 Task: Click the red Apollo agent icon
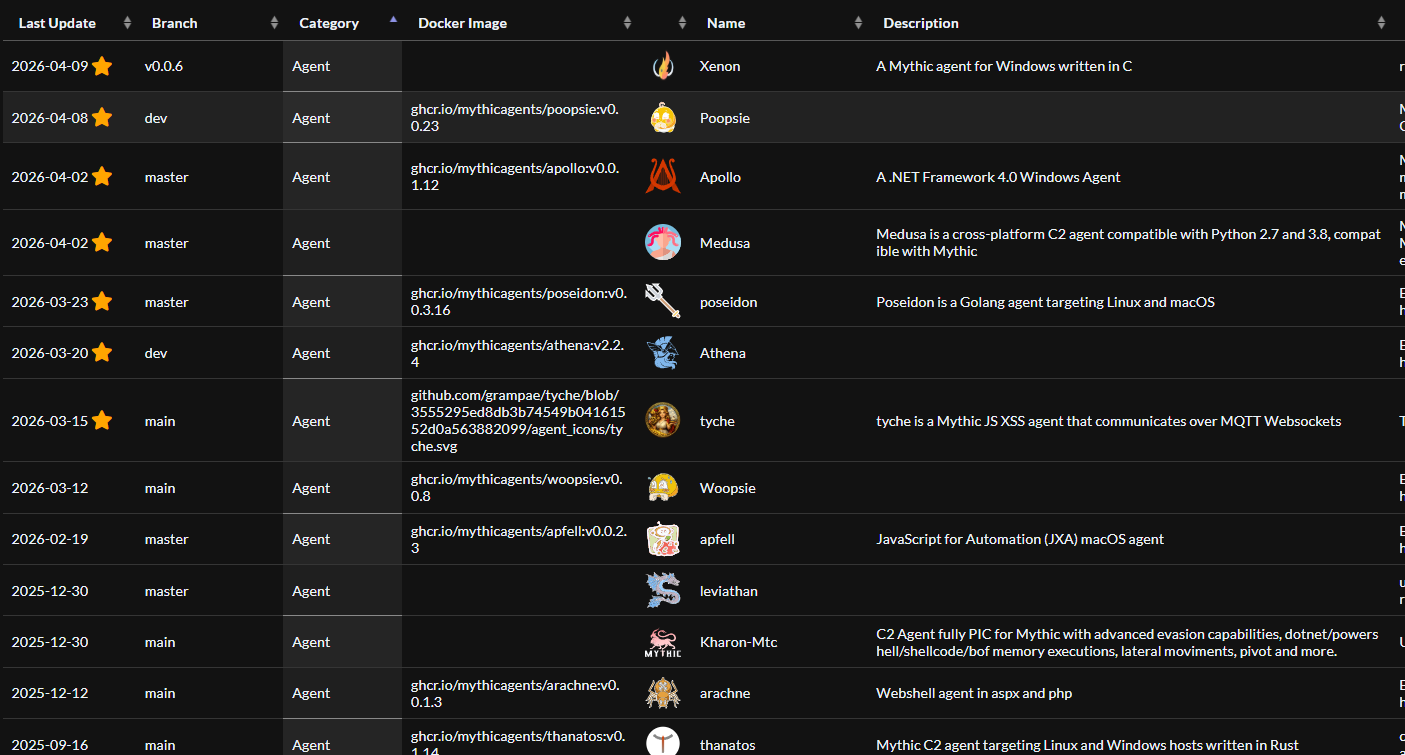[x=663, y=177]
